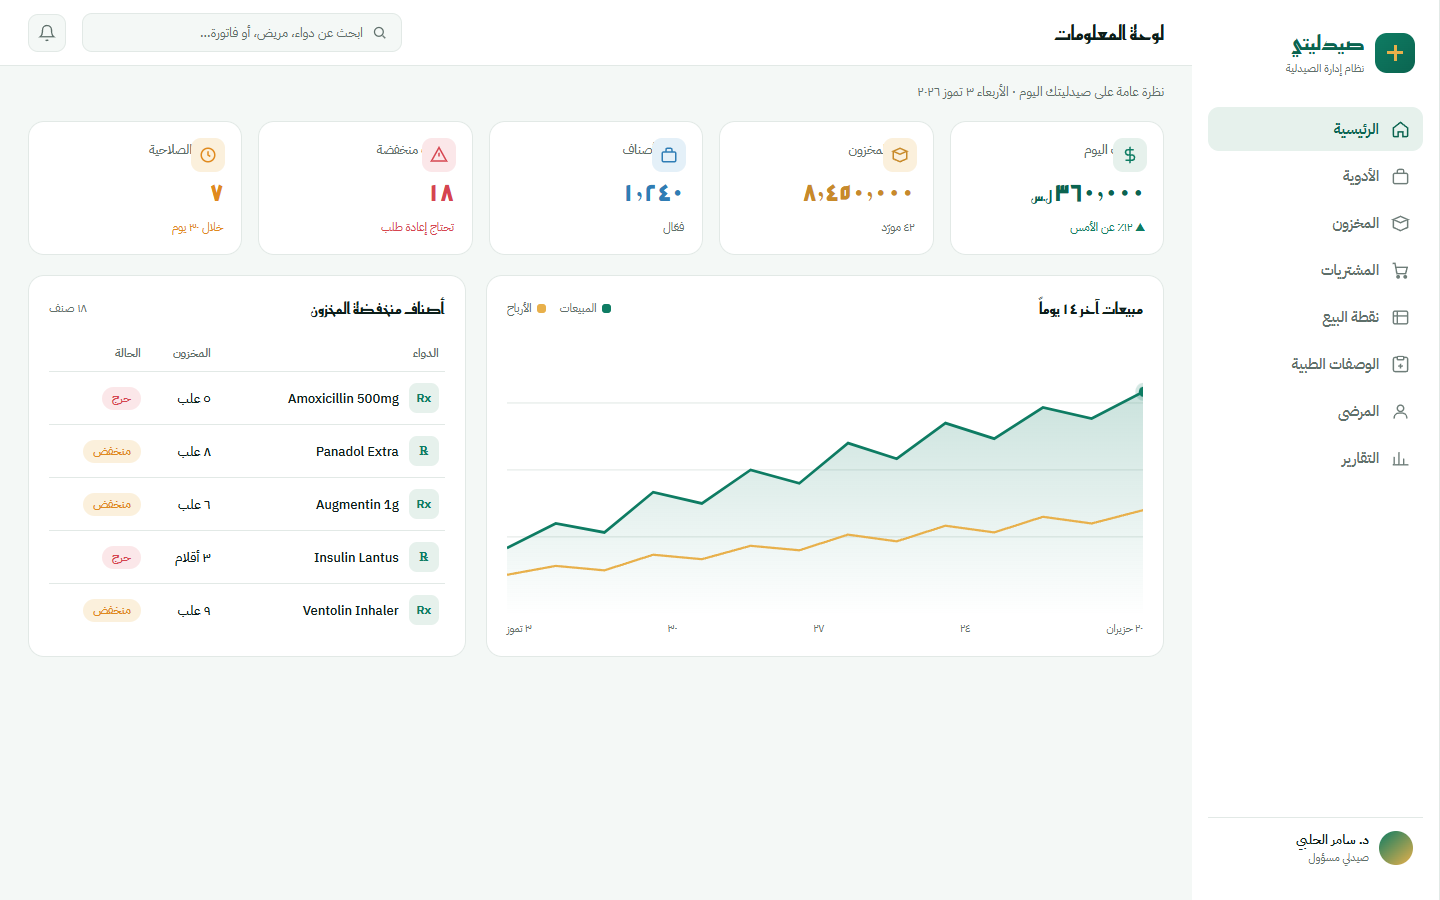Click the ٣ أقلام stock quantity cell
This screenshot has width=1440, height=900.
pyautogui.click(x=193, y=557)
